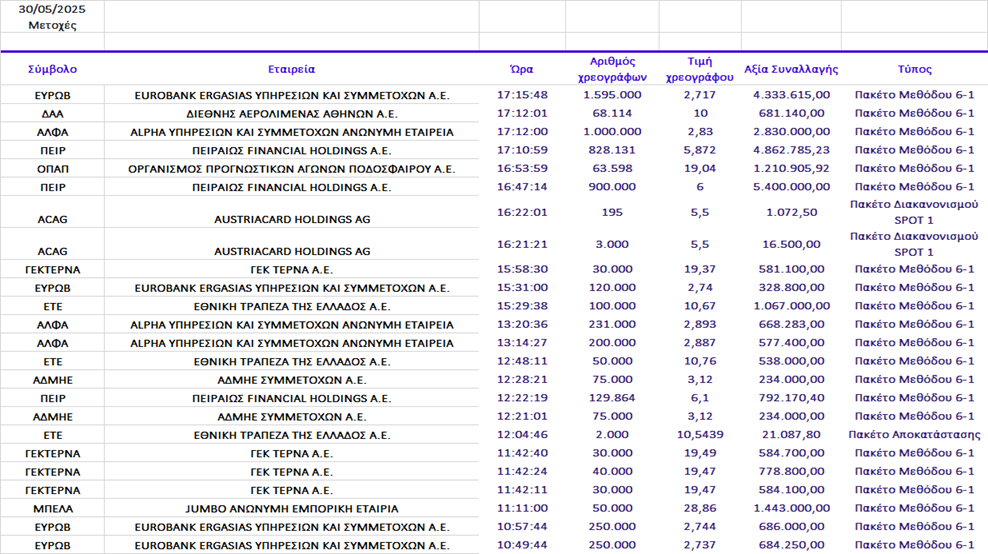Select the value 328.800,00
This screenshot has height=554, width=988.
point(791,287)
